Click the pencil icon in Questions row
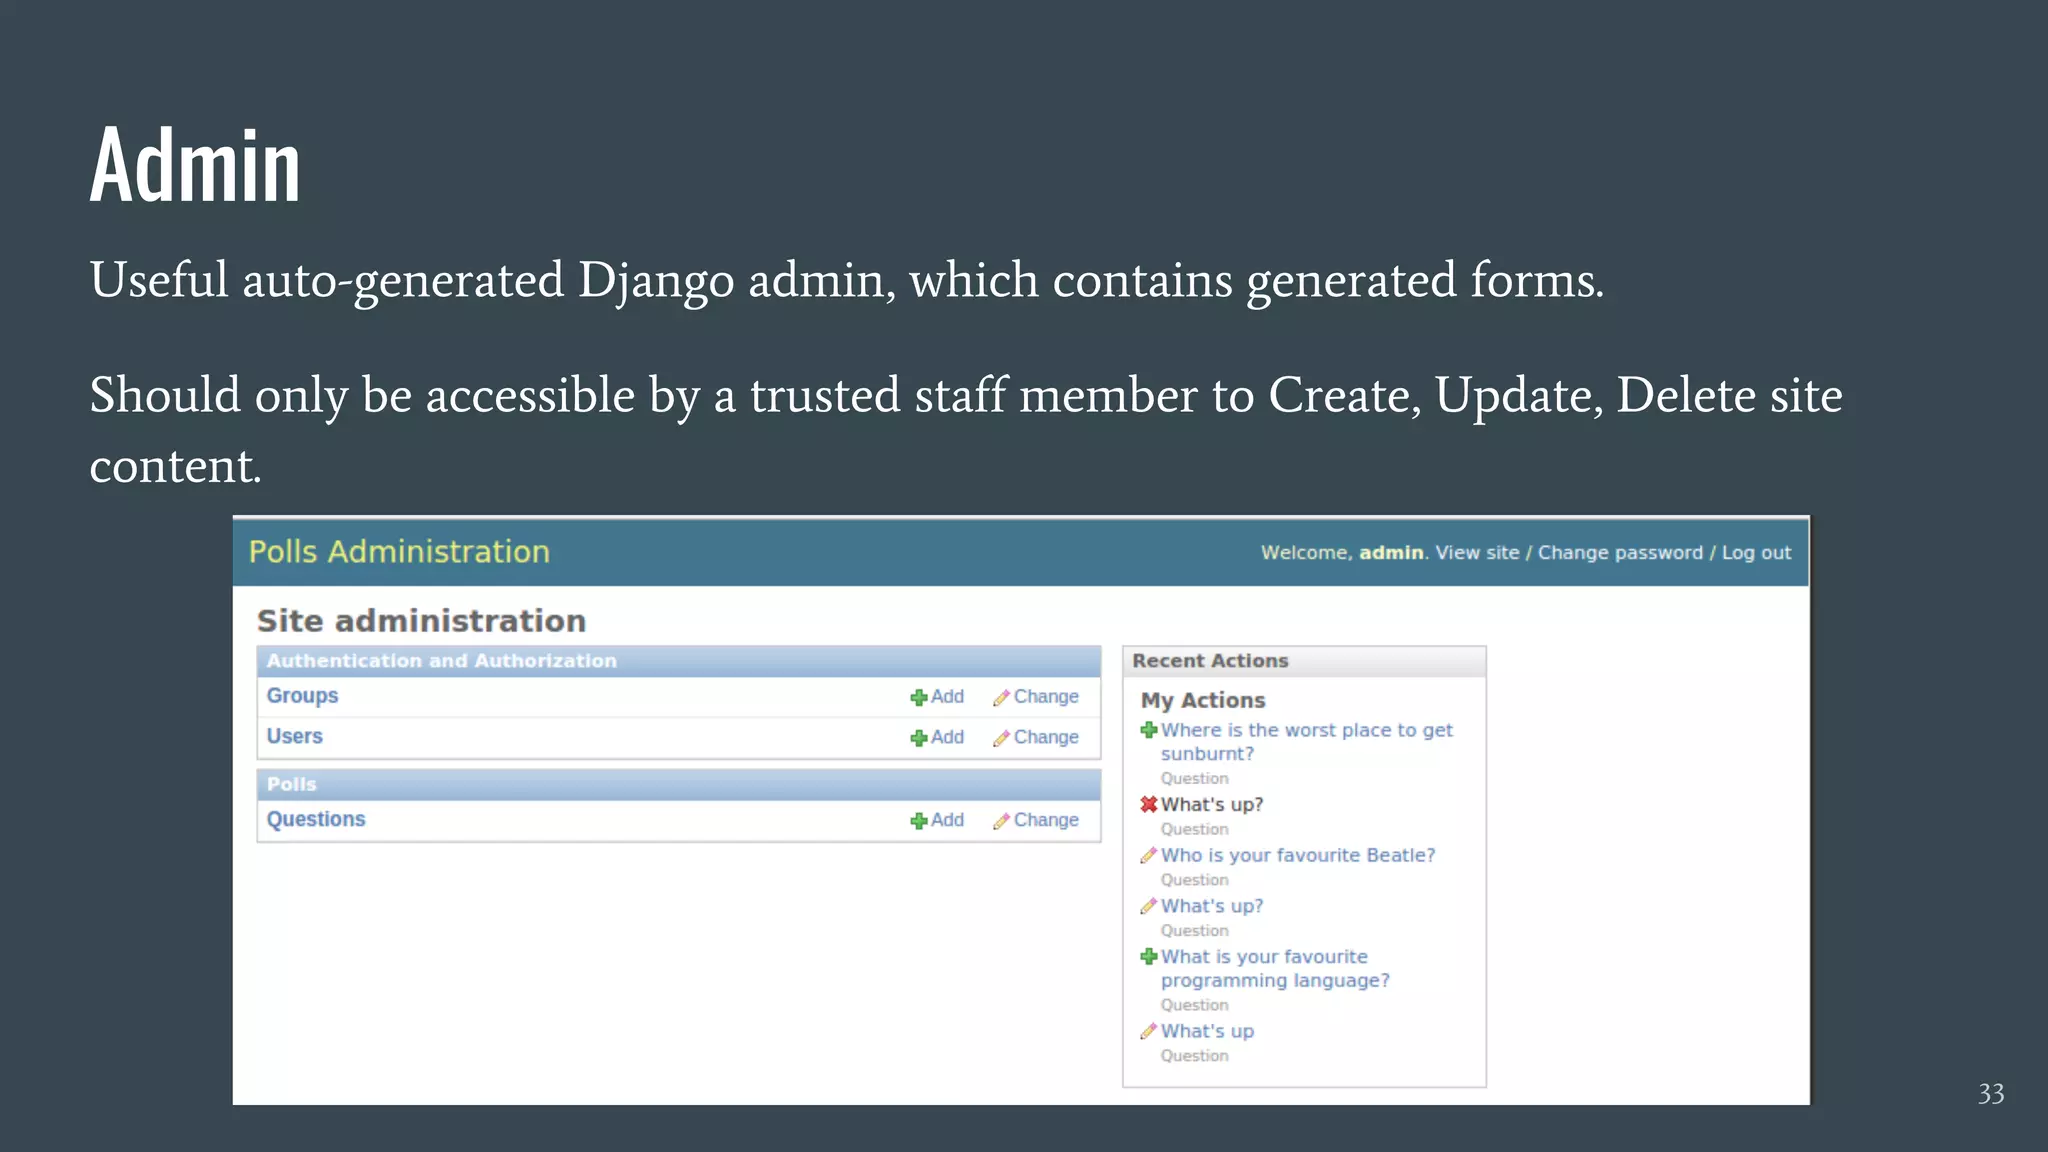 click(1000, 821)
